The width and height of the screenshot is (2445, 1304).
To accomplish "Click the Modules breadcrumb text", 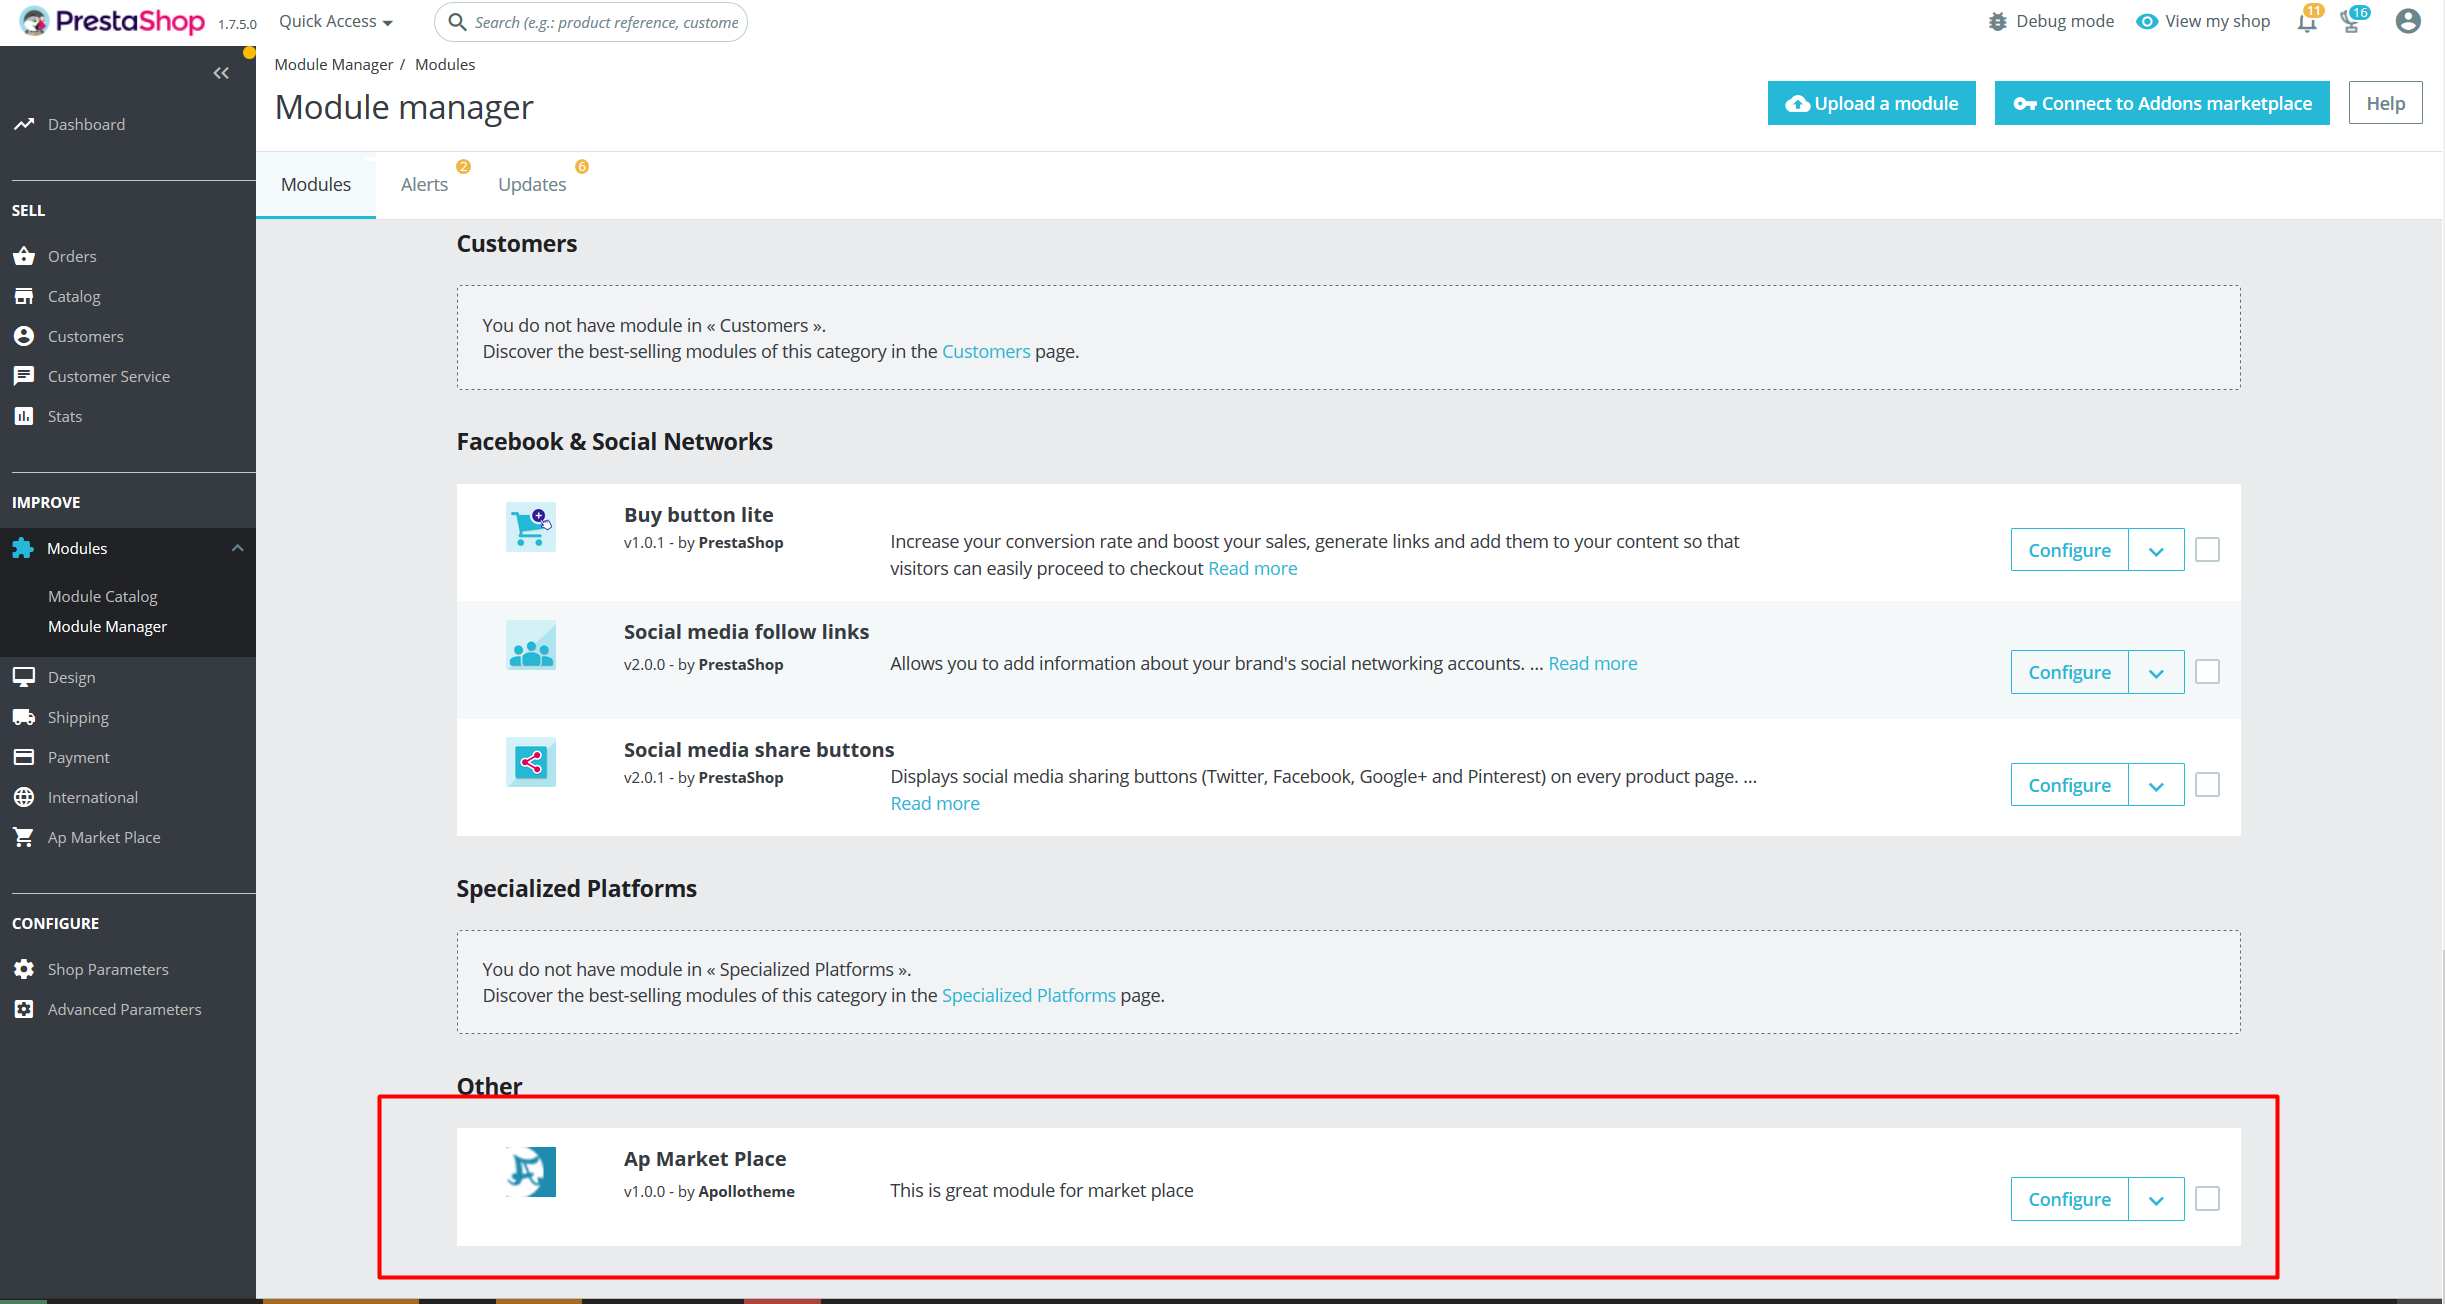I will pyautogui.click(x=445, y=64).
